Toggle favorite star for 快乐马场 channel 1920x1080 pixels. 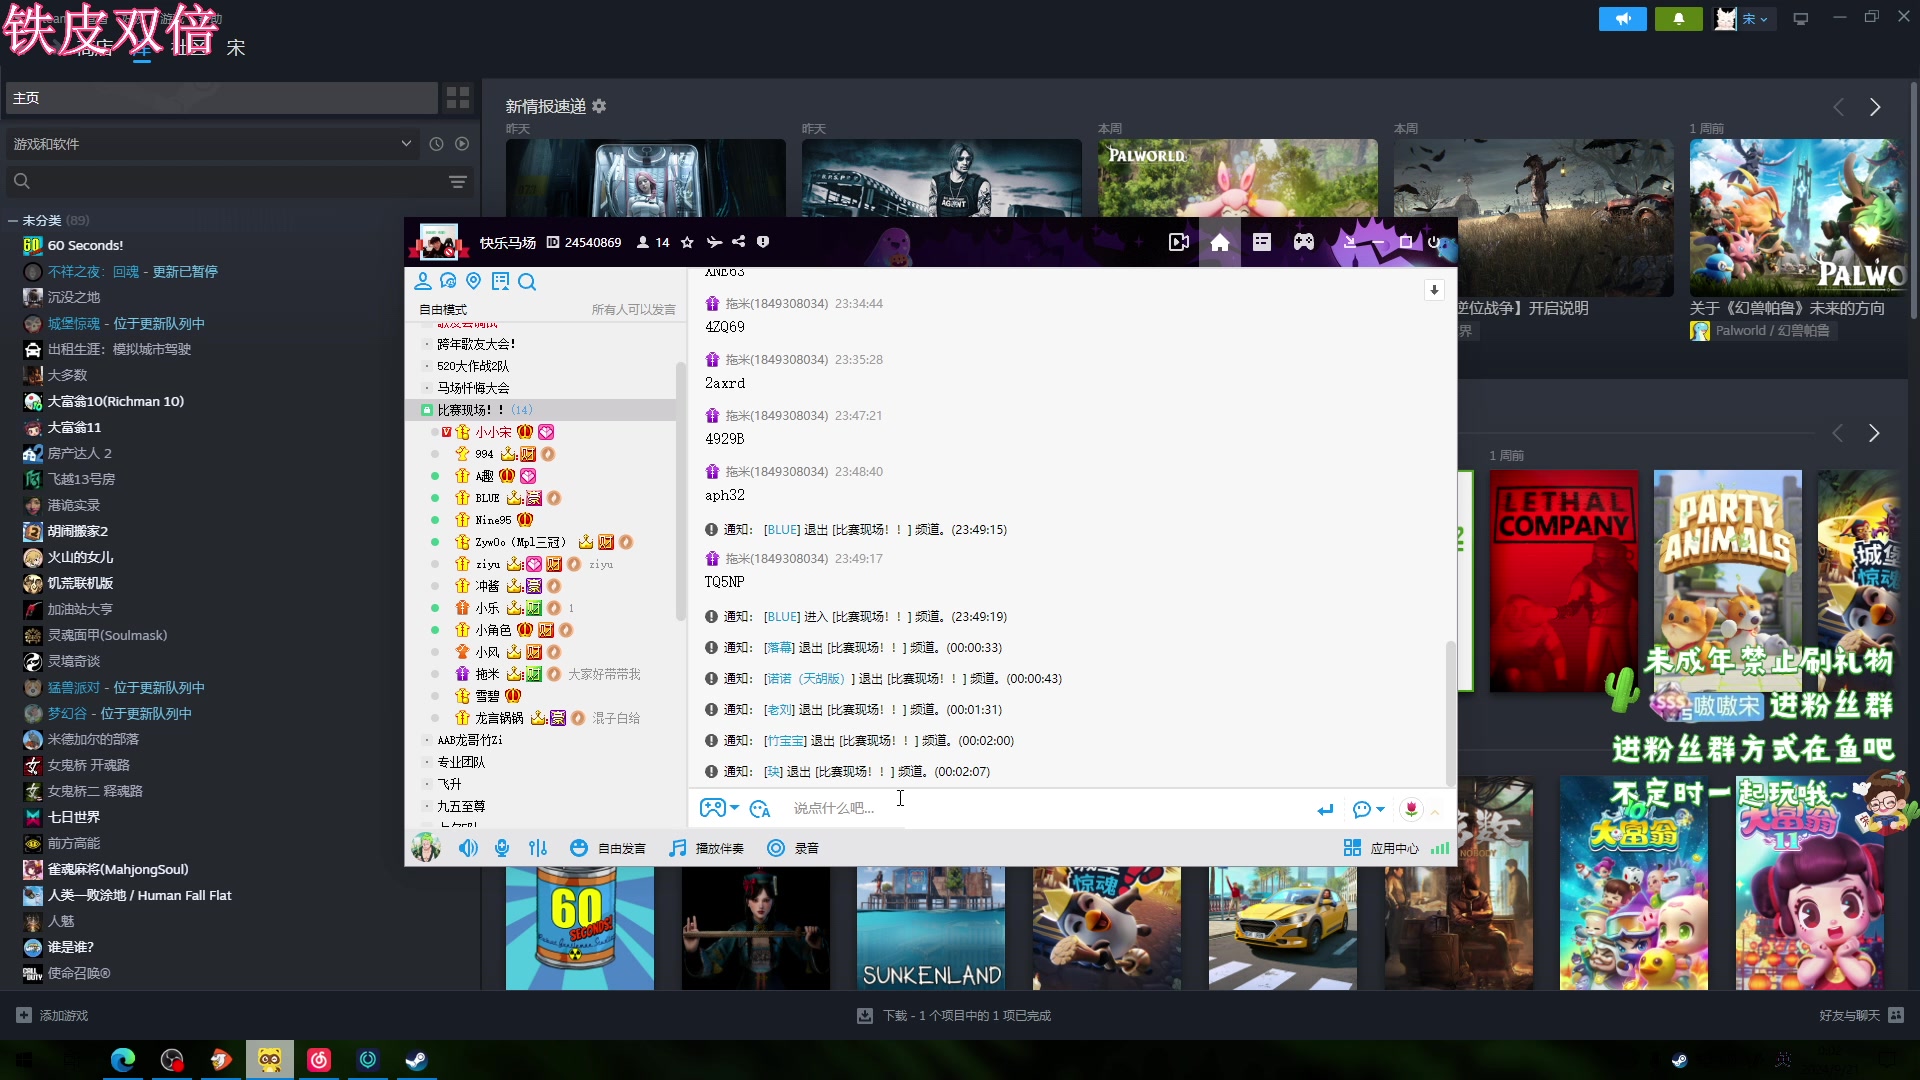pyautogui.click(x=687, y=242)
